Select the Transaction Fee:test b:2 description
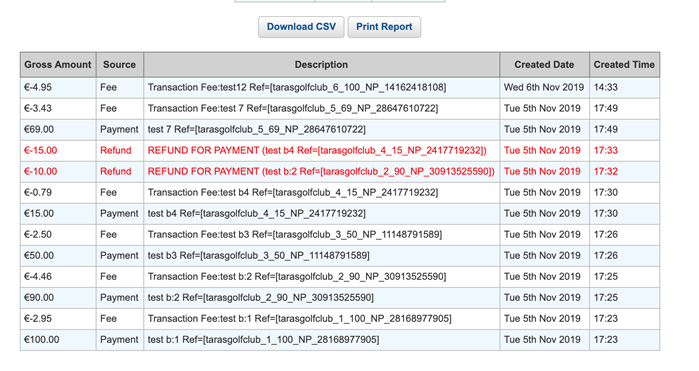 click(297, 276)
